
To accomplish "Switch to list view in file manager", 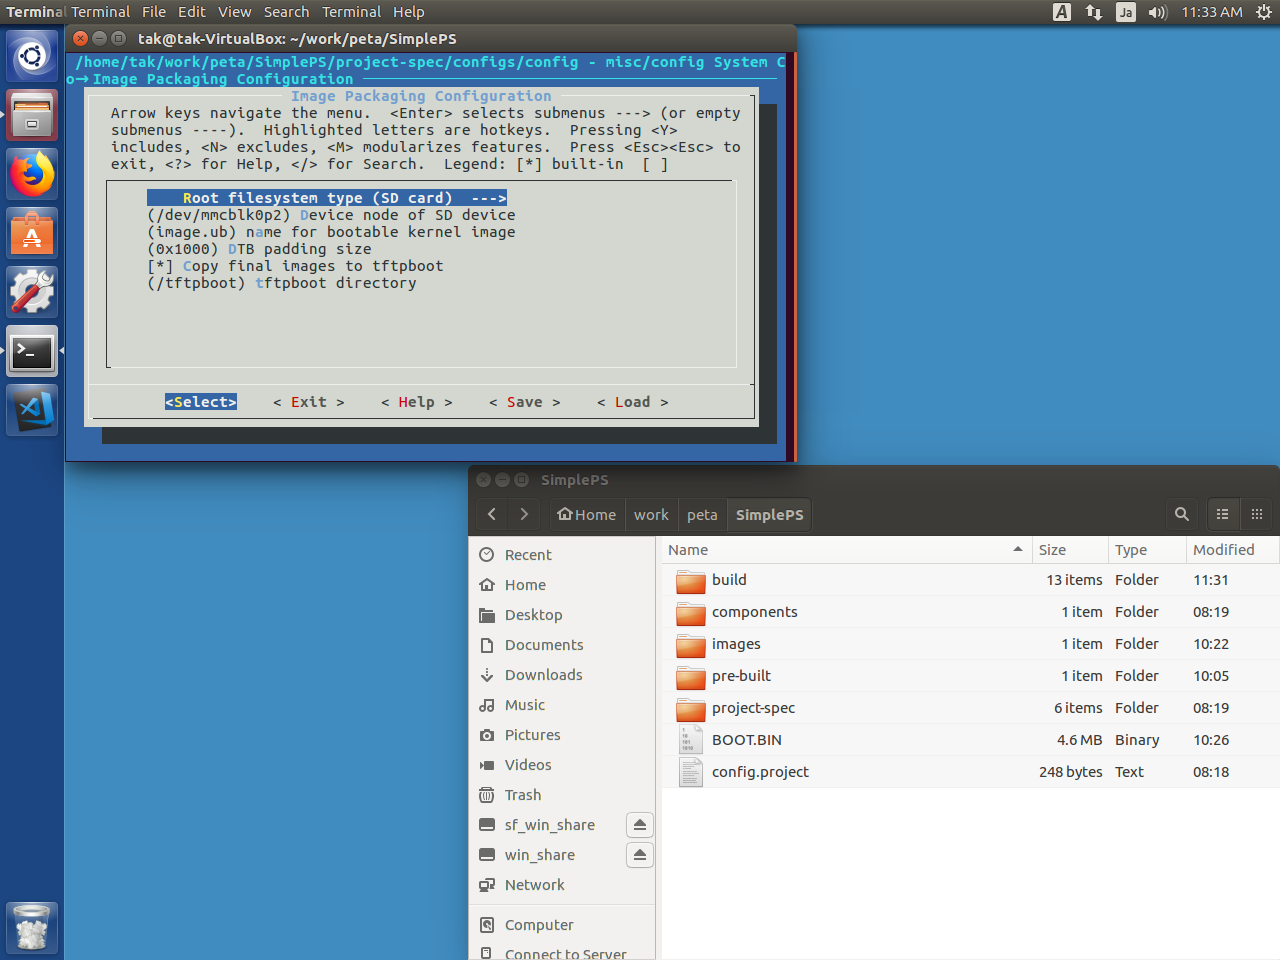I will click(x=1223, y=514).
